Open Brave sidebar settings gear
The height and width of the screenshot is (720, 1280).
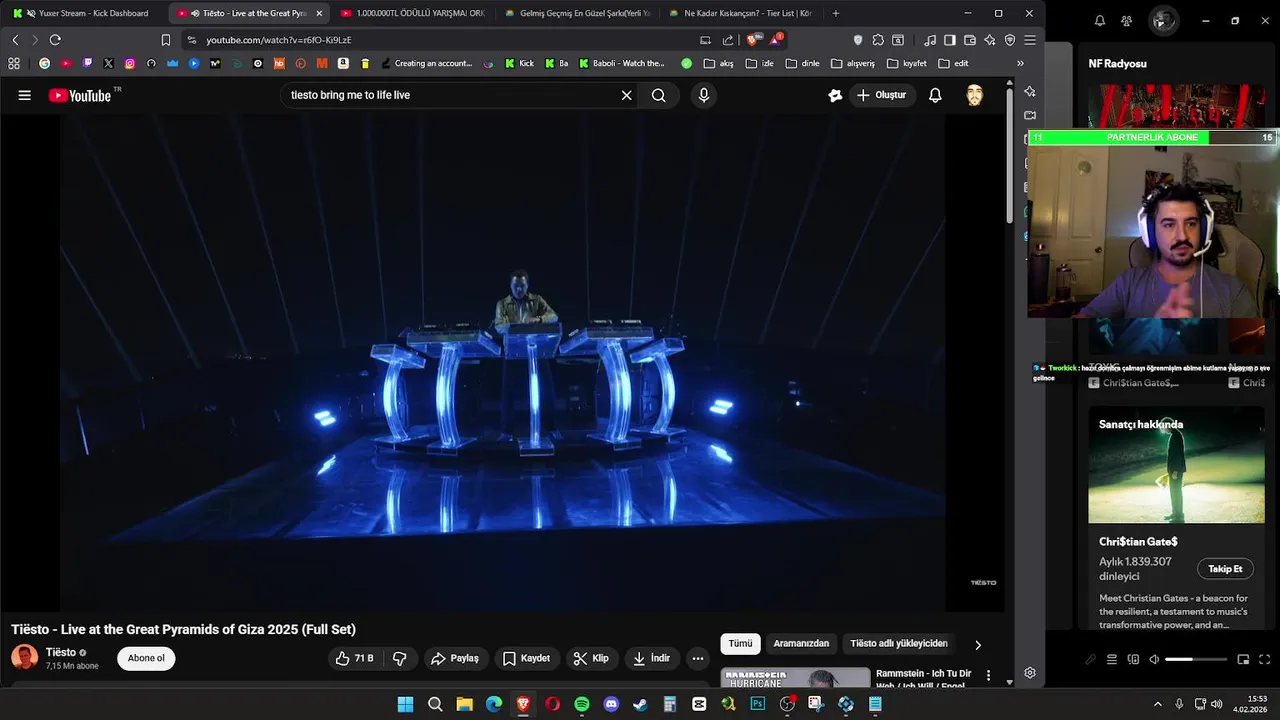1030,673
